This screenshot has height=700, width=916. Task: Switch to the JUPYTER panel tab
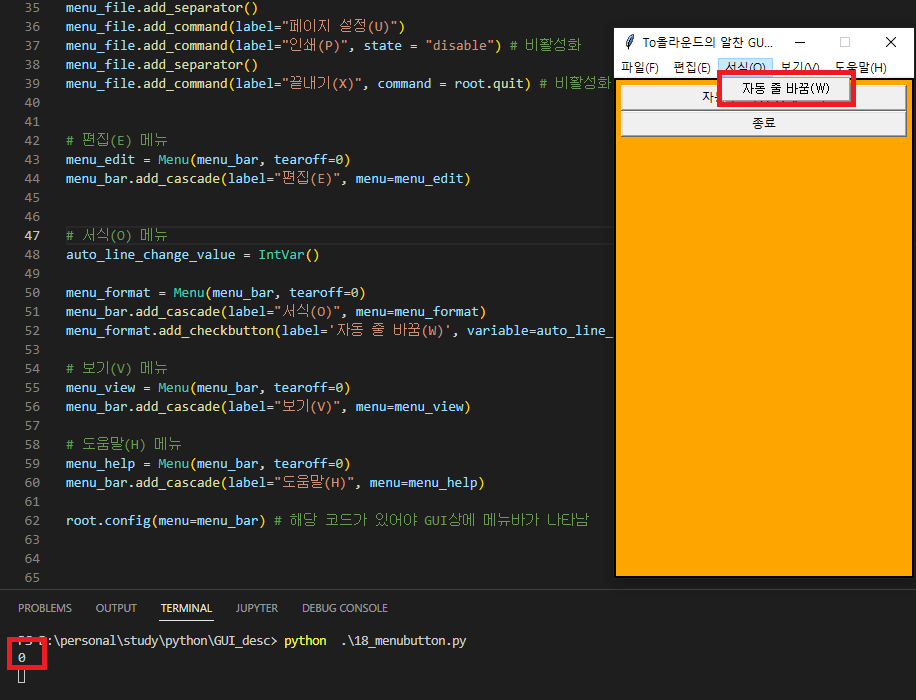[x=256, y=608]
